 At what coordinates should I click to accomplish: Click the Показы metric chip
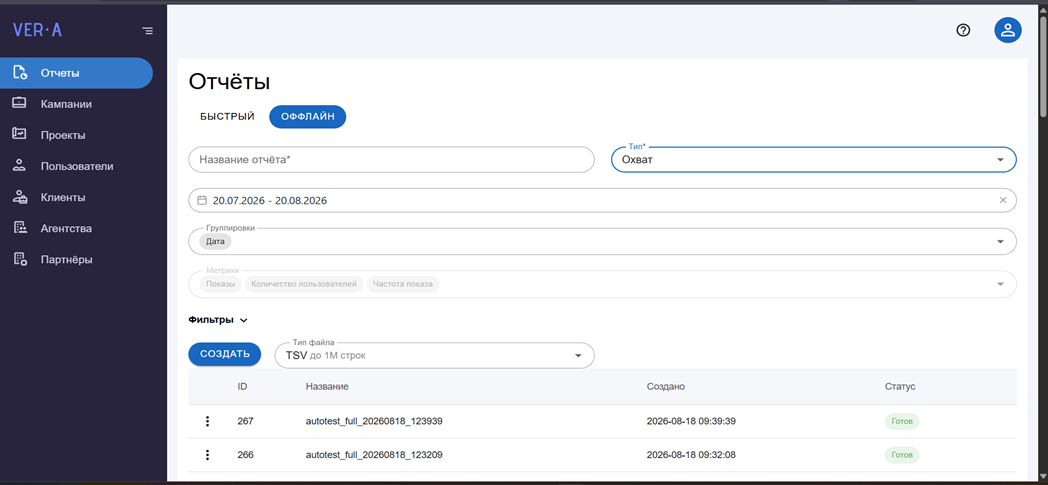[221, 284]
